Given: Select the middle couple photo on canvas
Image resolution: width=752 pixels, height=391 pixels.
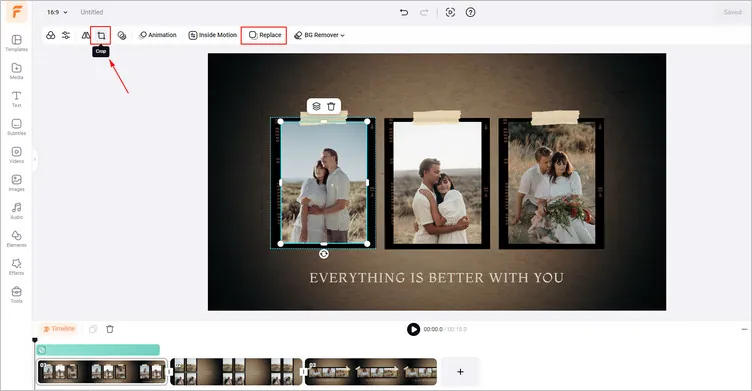Looking at the screenshot, I should [437, 183].
